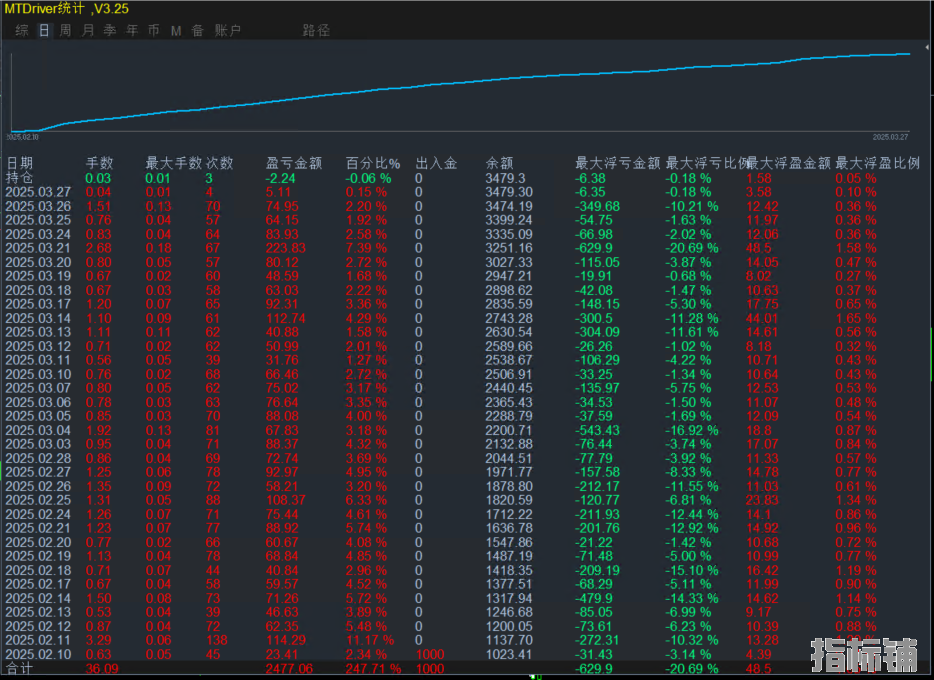Select the 2025.03.21 date row
This screenshot has height=680, width=934.
[39, 248]
